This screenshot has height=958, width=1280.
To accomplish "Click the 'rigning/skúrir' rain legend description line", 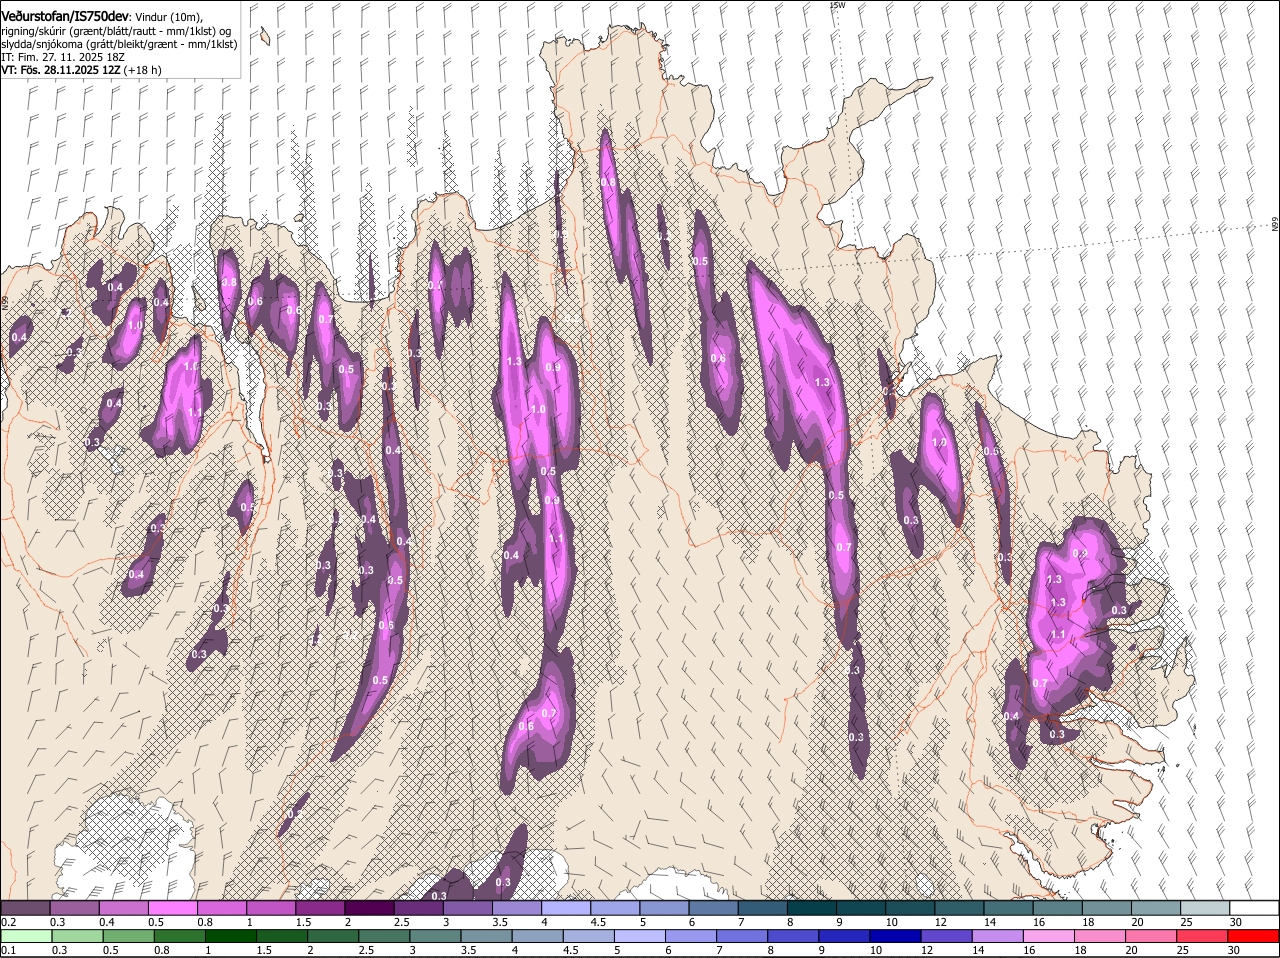I will coord(116,31).
